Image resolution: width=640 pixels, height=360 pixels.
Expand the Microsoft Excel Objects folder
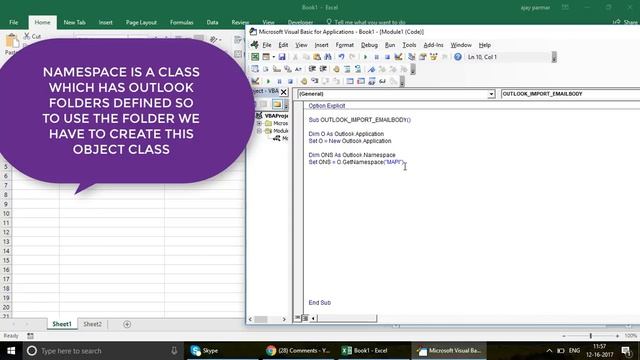coord(259,123)
